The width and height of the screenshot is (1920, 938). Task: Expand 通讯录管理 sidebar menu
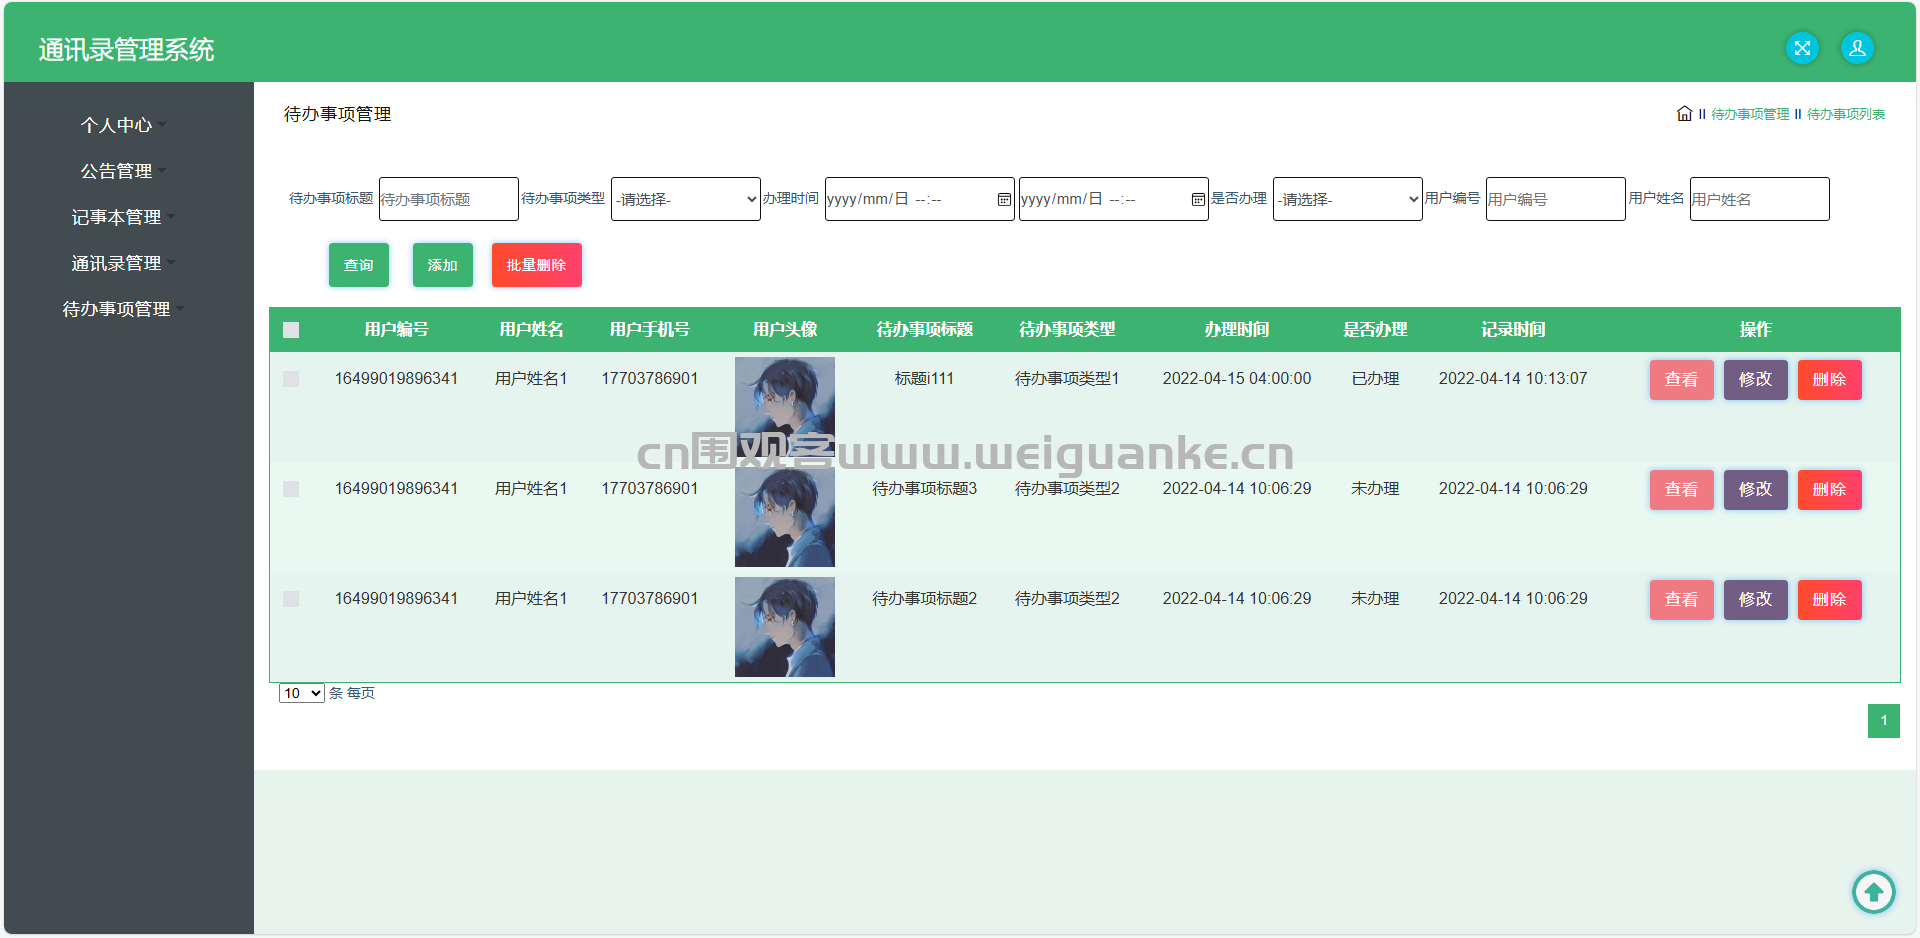pyautogui.click(x=124, y=263)
